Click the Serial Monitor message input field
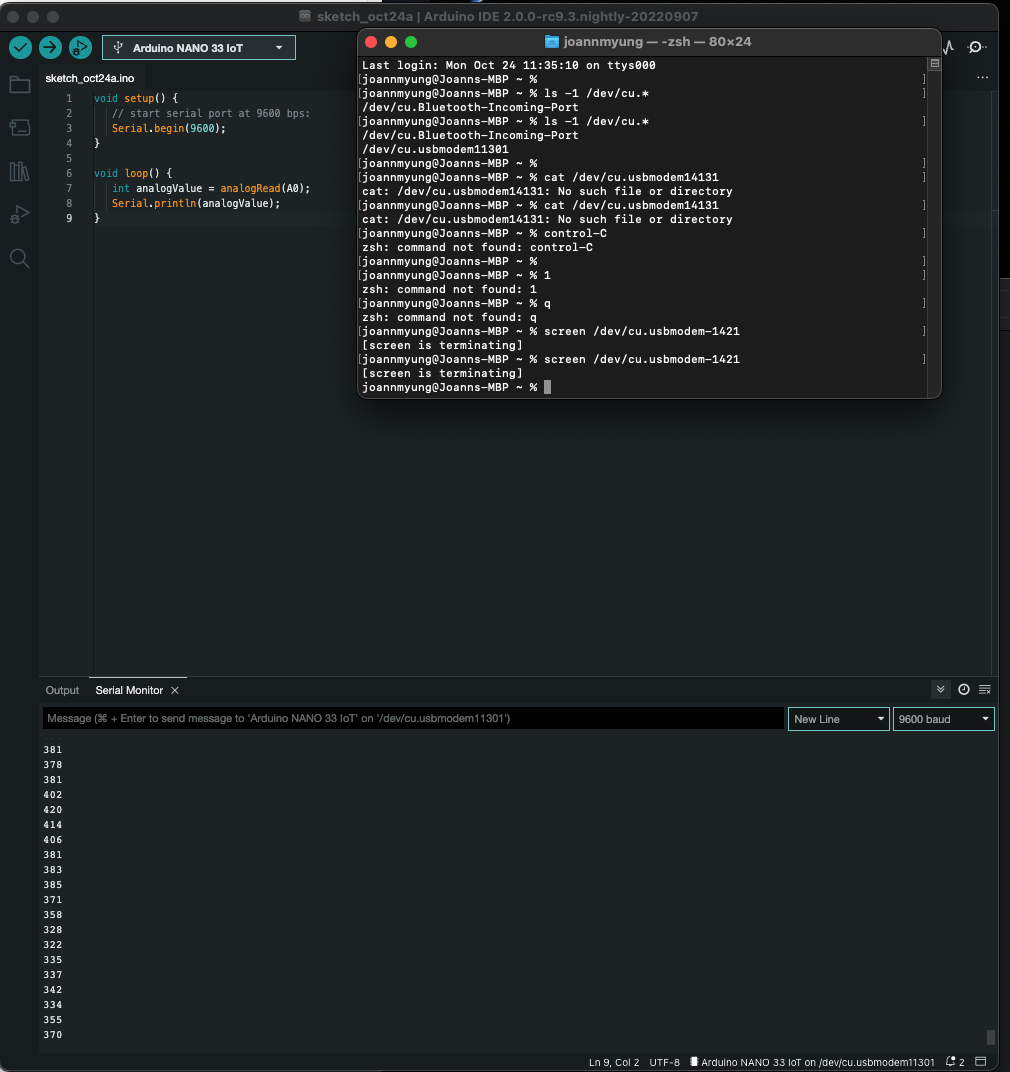Screen dimensions: 1010x1072 (x=413, y=719)
